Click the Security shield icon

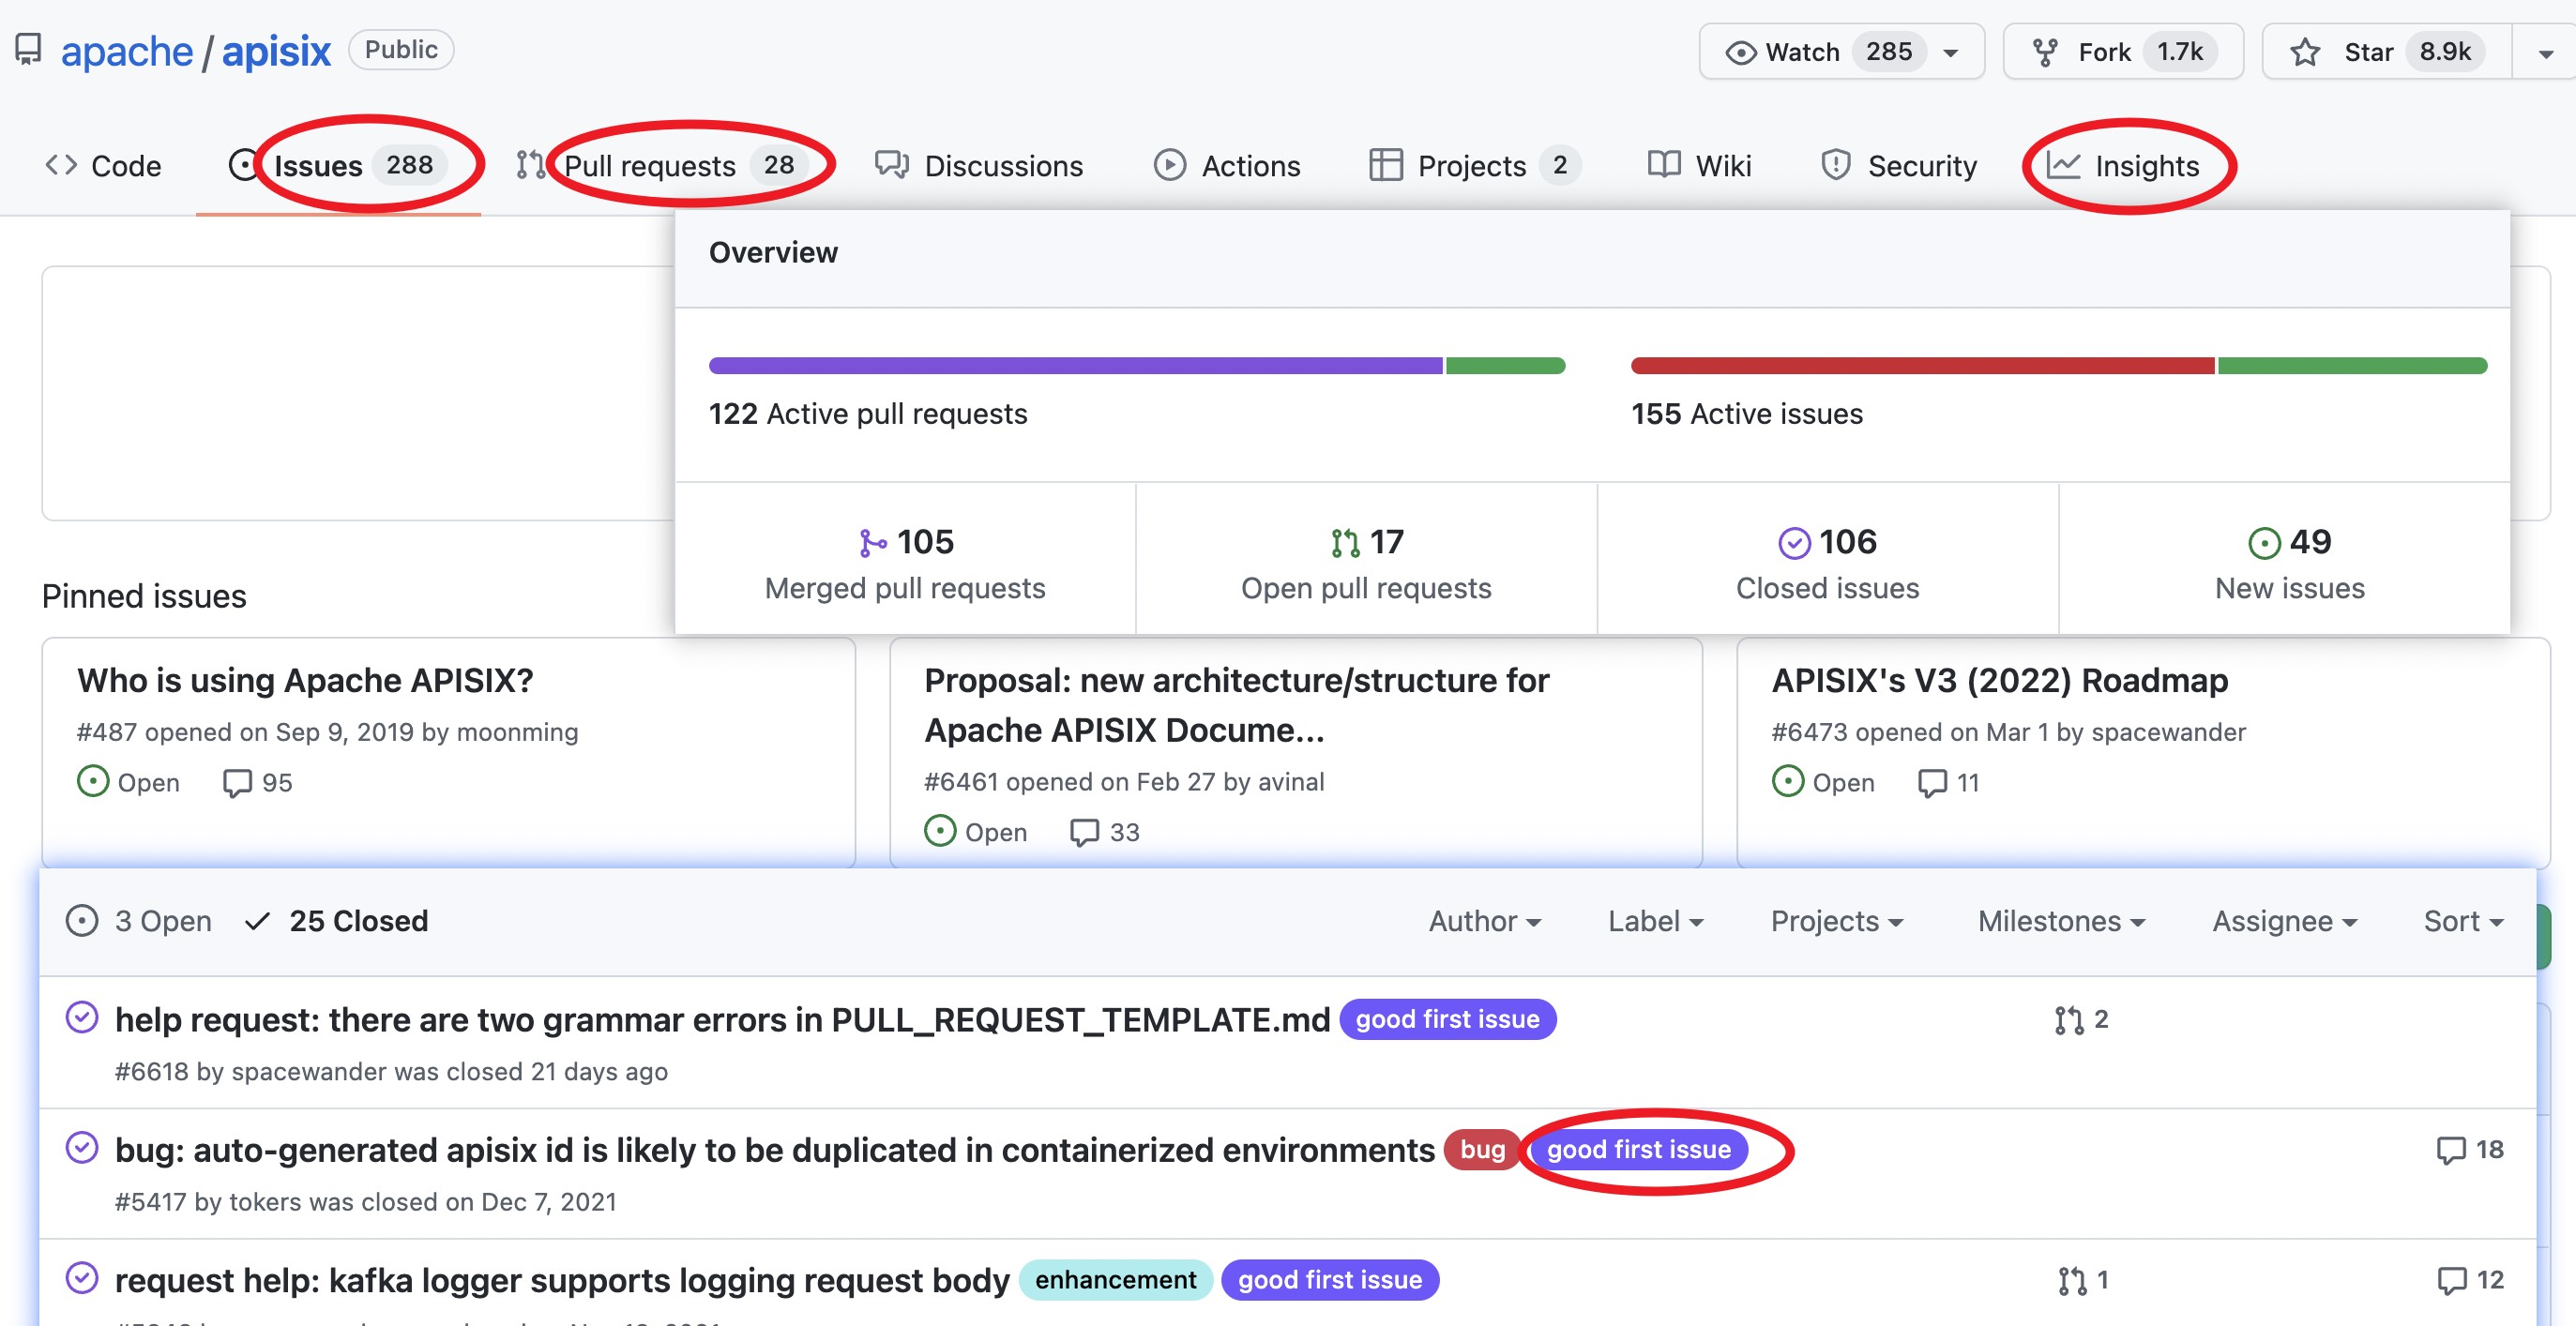tap(1836, 164)
